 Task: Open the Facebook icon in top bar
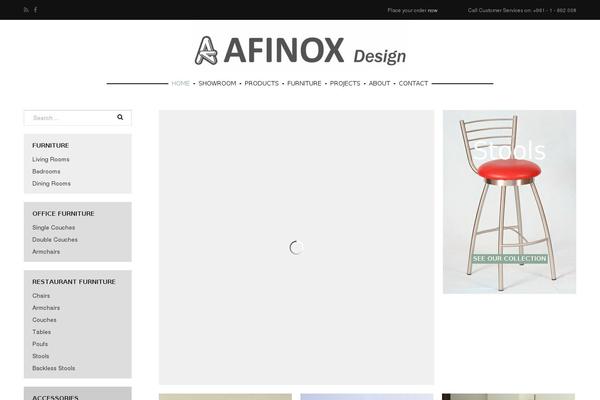[36, 10]
